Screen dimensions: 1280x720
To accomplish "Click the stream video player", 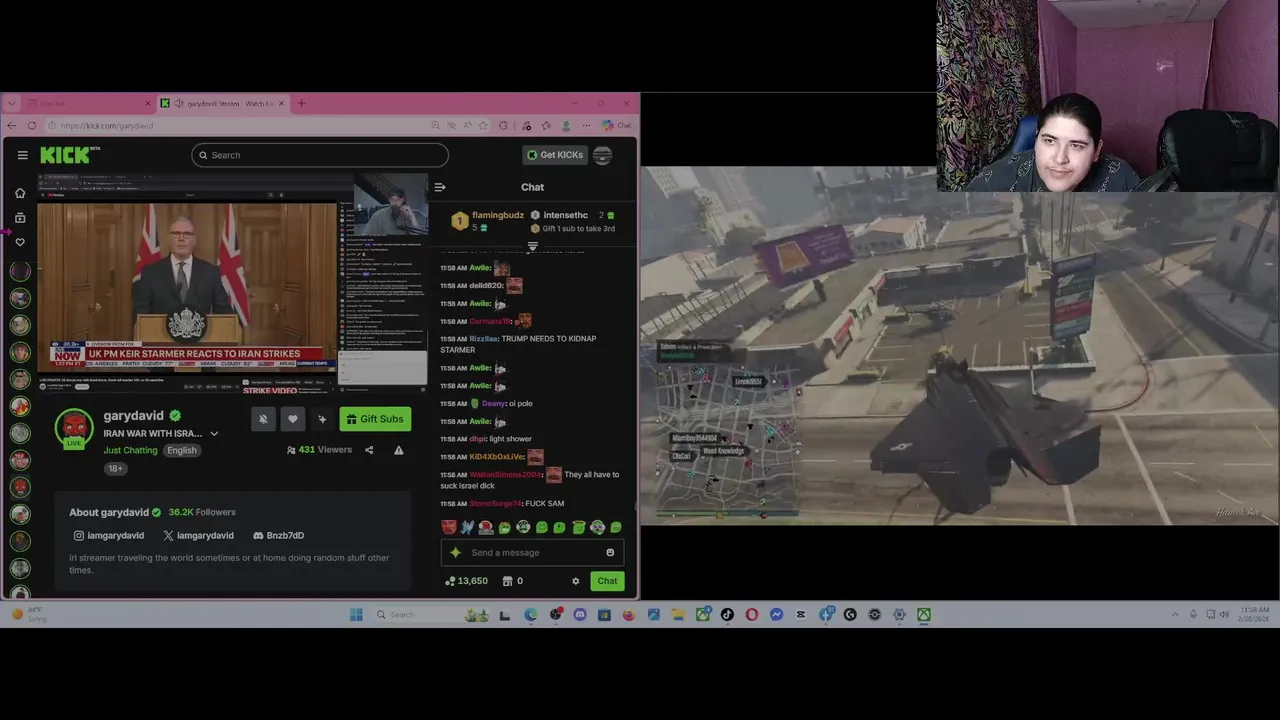I will 233,285.
